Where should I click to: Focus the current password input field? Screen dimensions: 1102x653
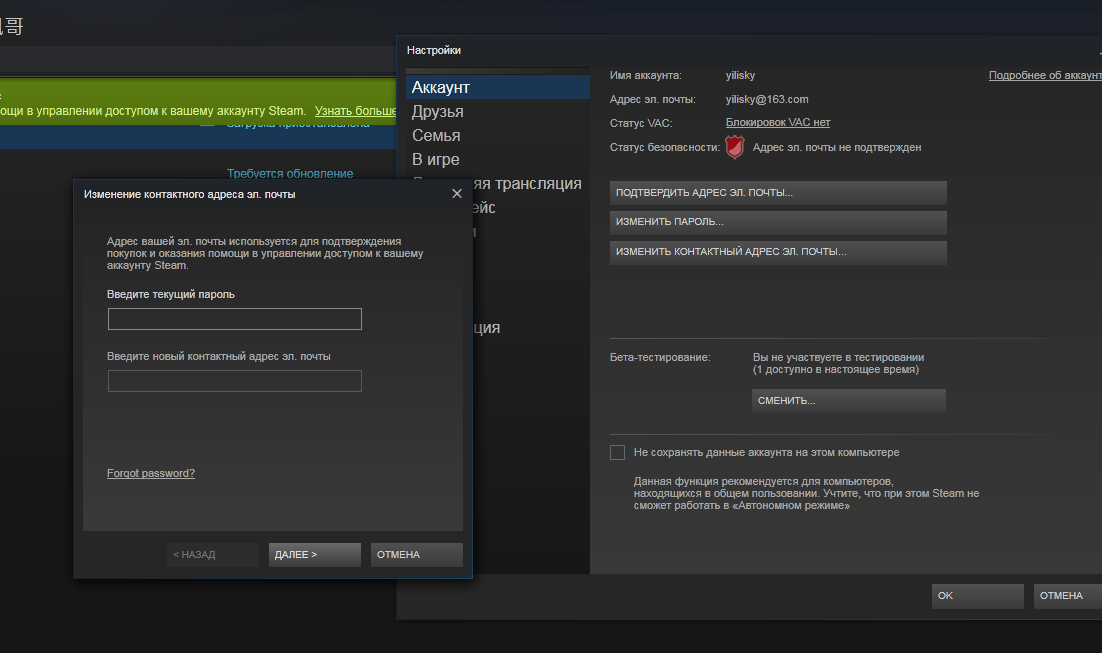click(x=235, y=319)
